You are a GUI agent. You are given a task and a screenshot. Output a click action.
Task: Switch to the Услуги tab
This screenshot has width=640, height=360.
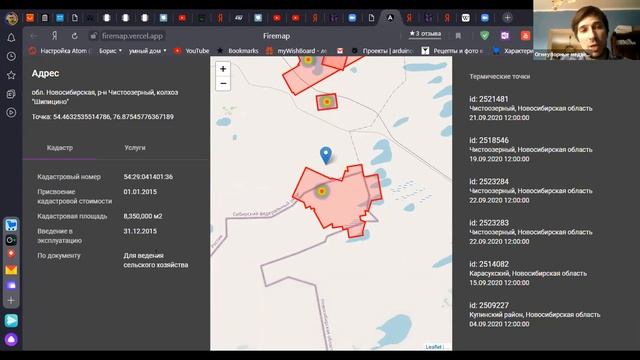click(x=135, y=148)
